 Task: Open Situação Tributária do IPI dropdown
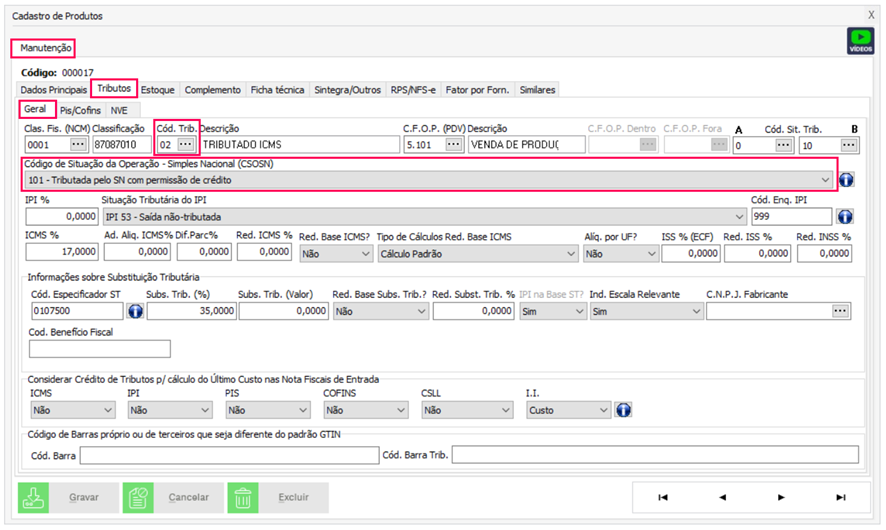click(x=738, y=217)
